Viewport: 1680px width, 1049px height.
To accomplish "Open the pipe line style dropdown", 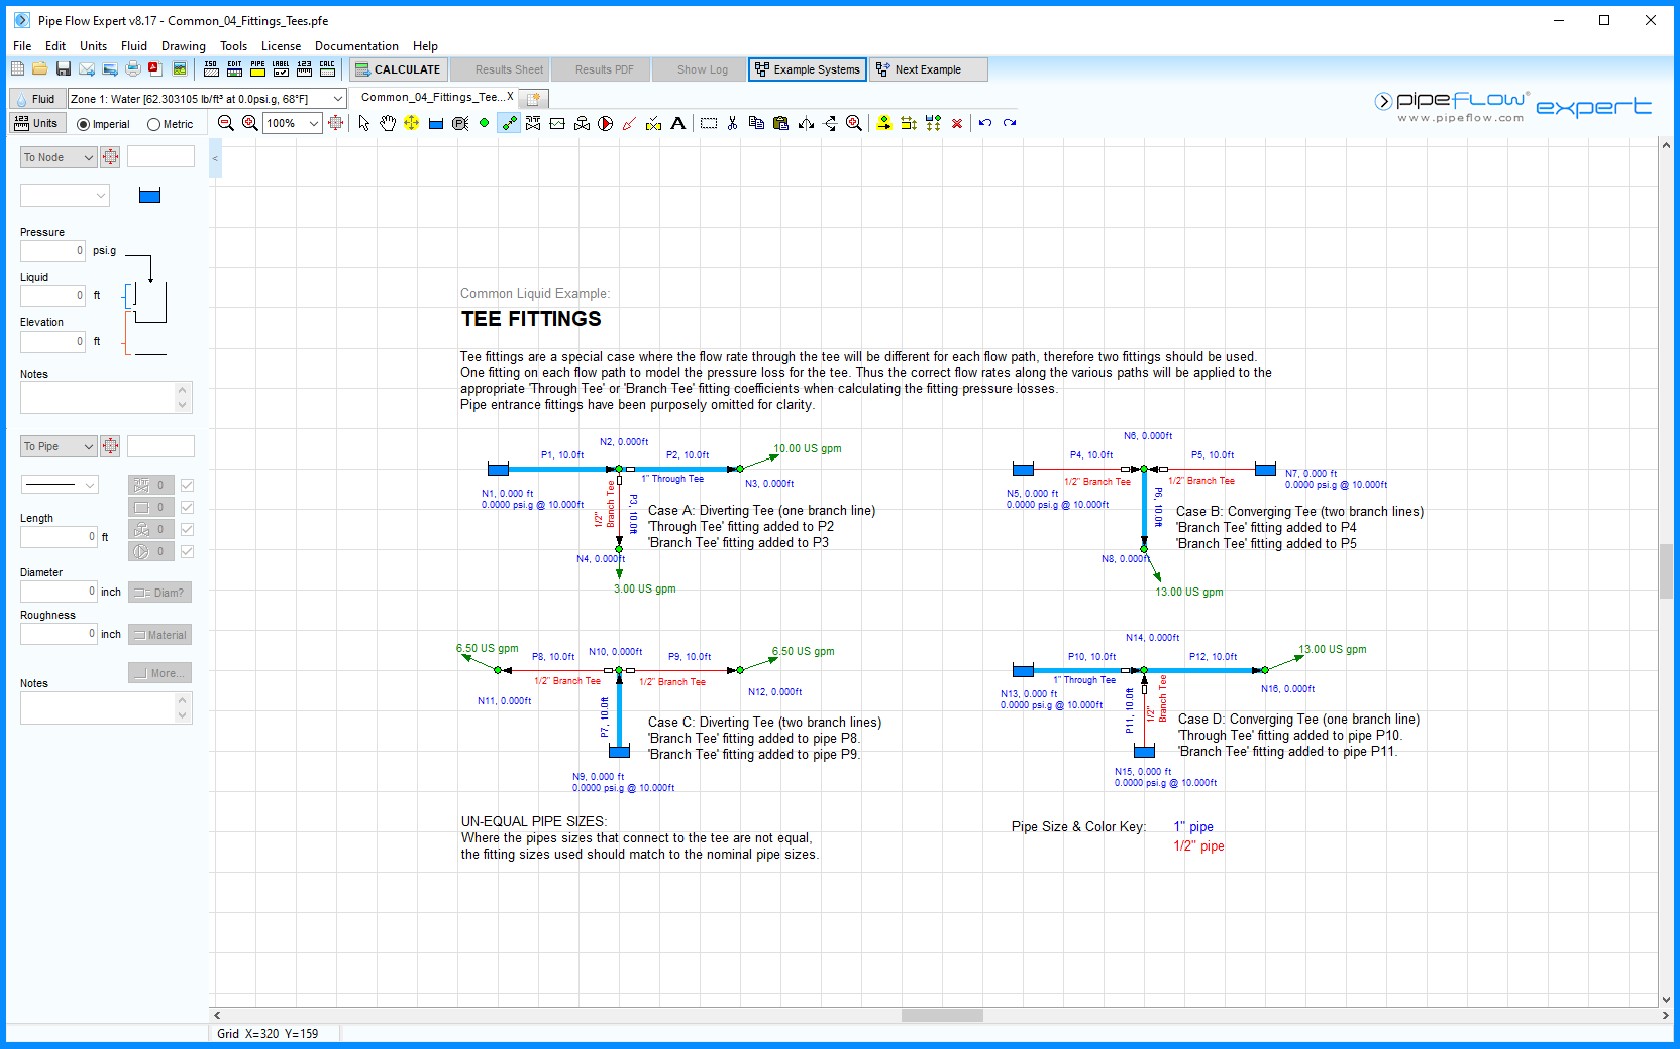I will click(x=60, y=485).
